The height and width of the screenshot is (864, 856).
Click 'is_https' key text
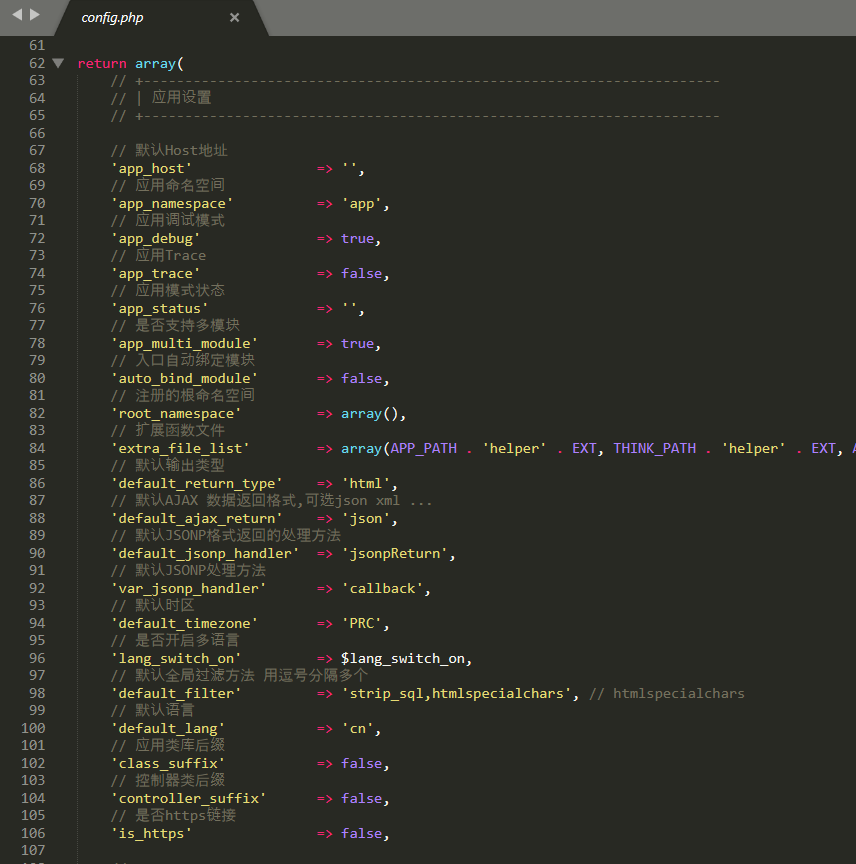(x=152, y=834)
